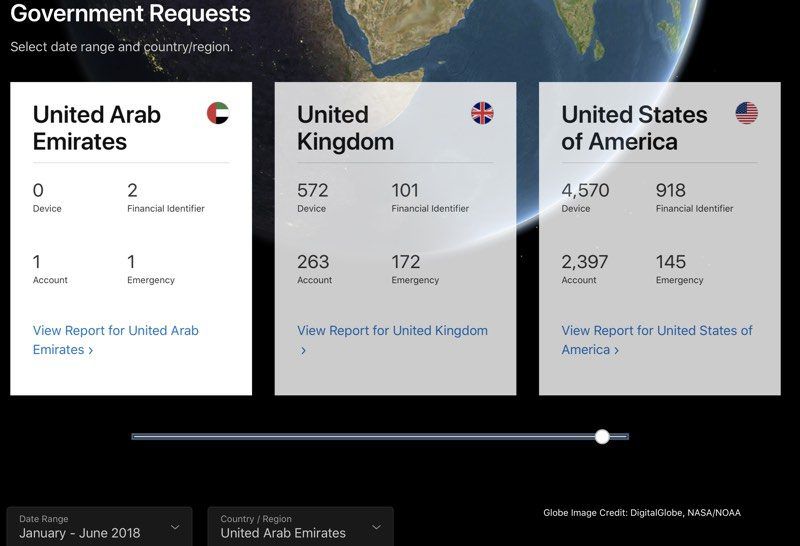Click the 2 Financial Identifier value for UAE
The image size is (800, 546).
coord(132,190)
